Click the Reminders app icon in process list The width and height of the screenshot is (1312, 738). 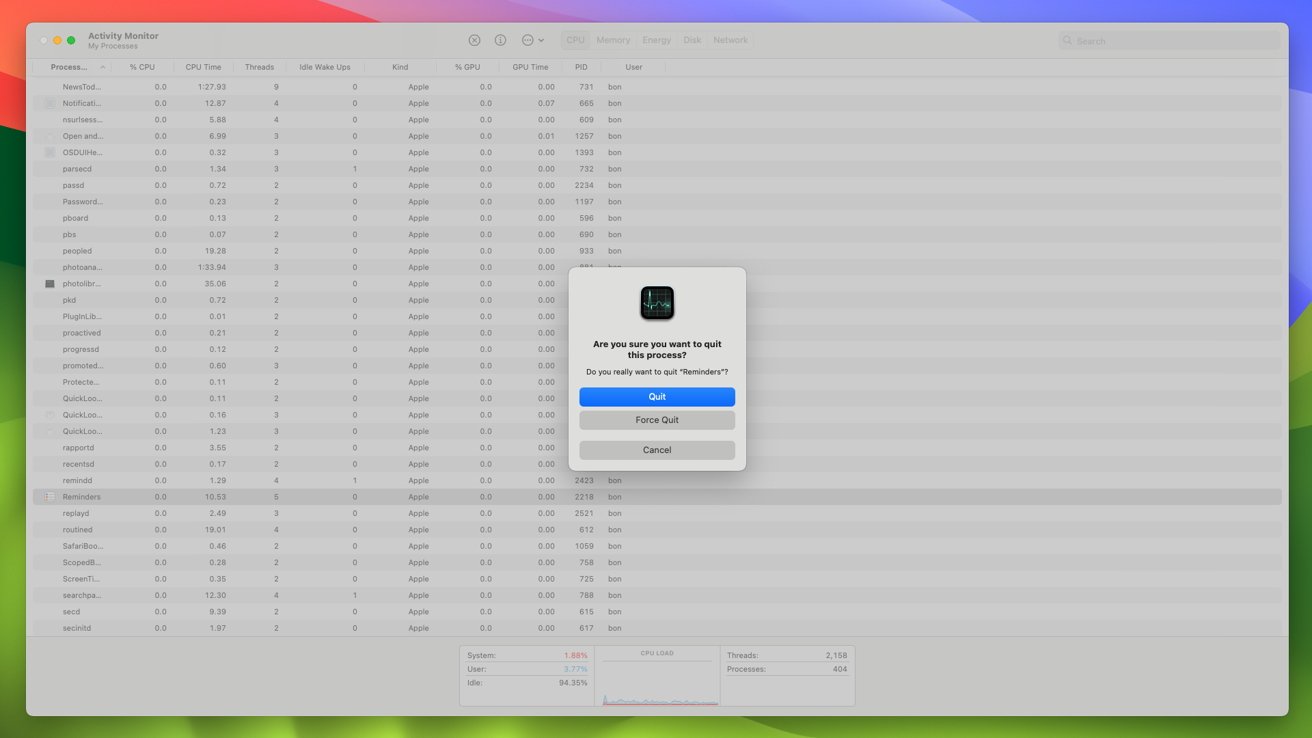pyautogui.click(x=50, y=497)
